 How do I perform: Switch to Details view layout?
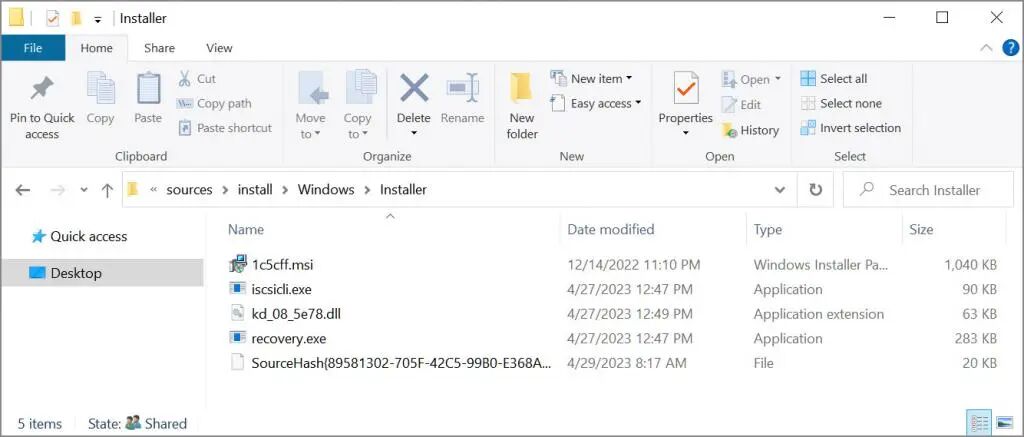pos(980,423)
